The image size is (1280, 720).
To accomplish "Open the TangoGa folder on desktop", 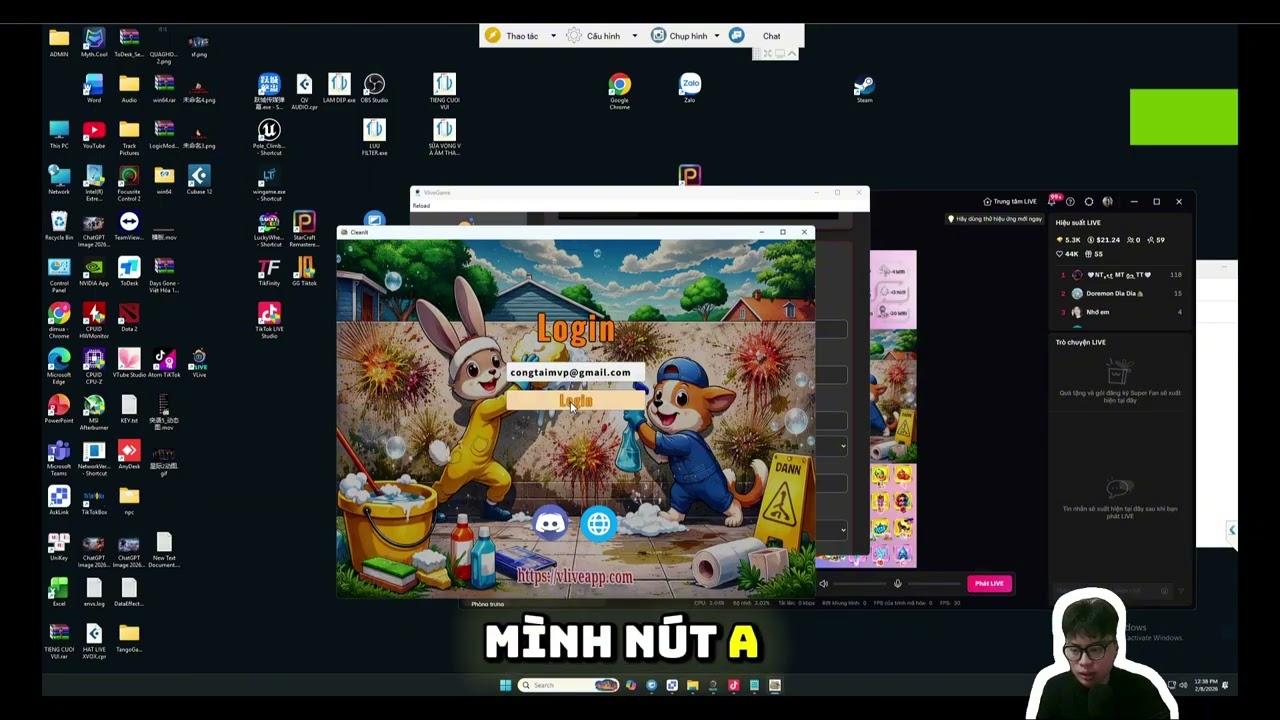I will pyautogui.click(x=129, y=637).
